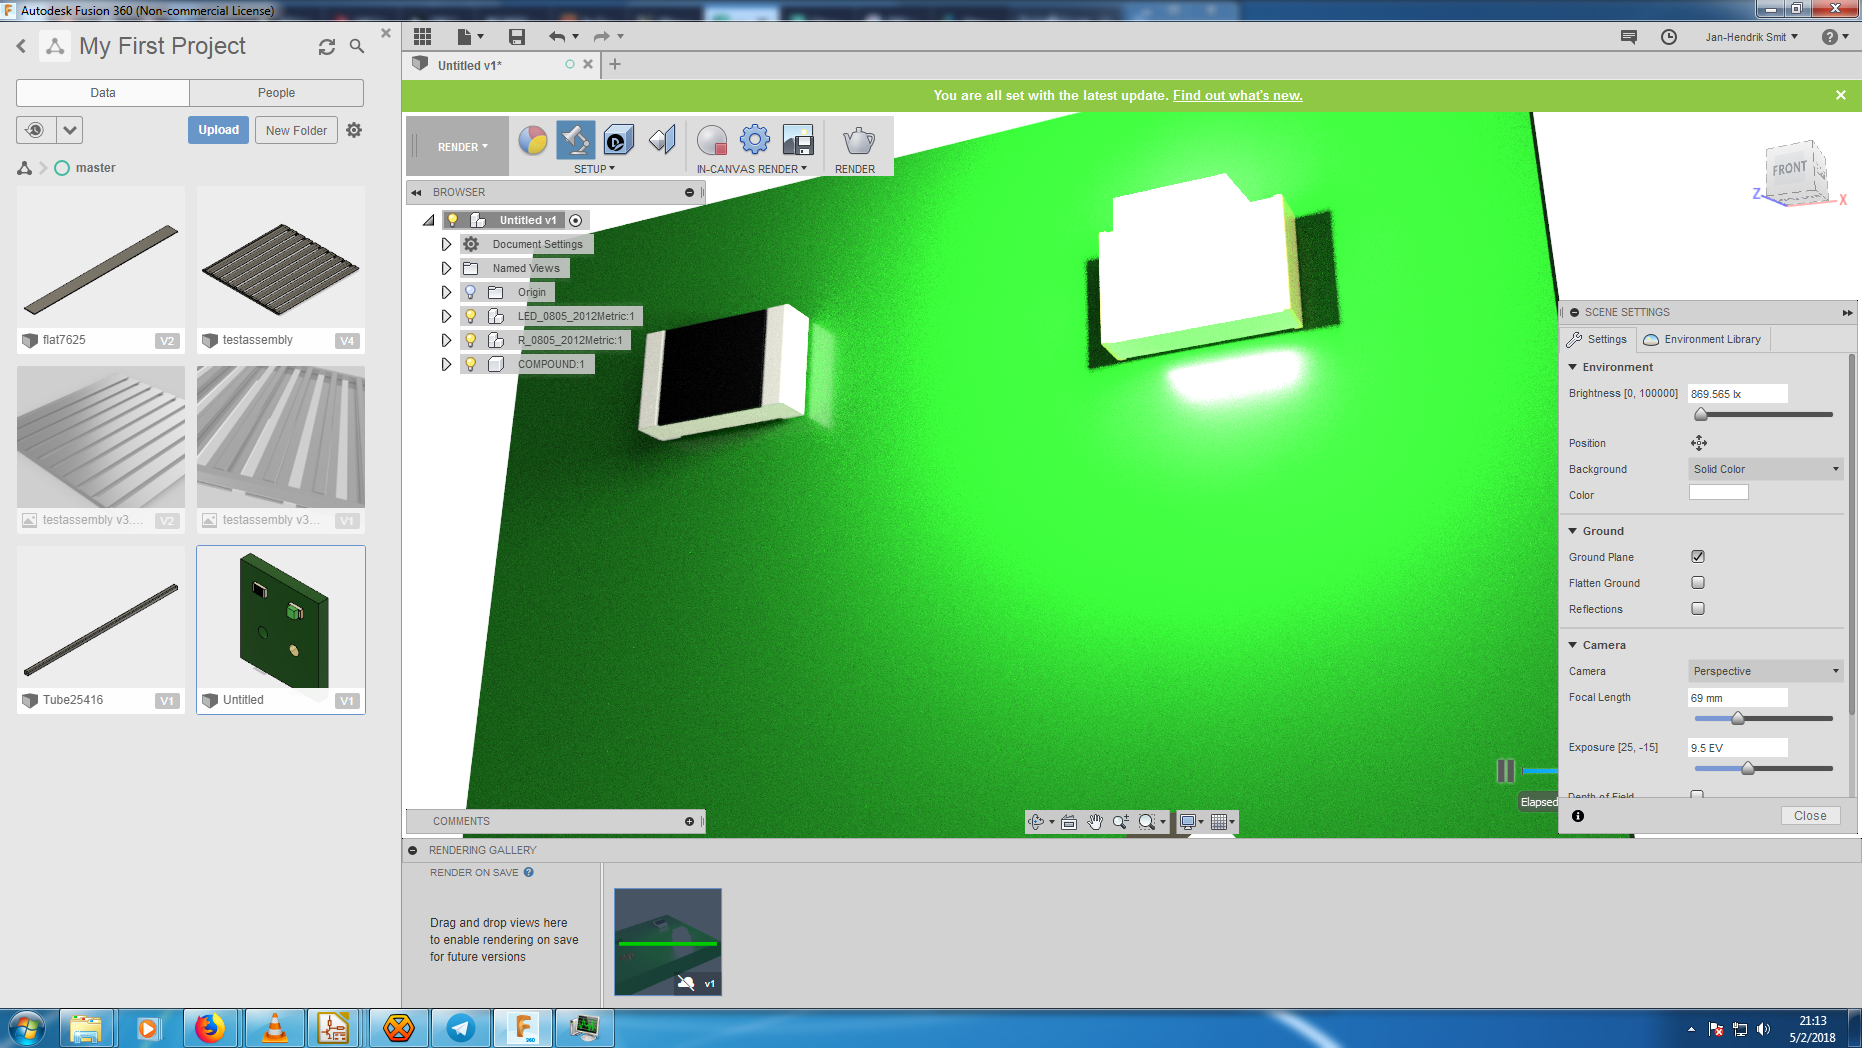
Task: Add a new document tab
Action: point(615,64)
